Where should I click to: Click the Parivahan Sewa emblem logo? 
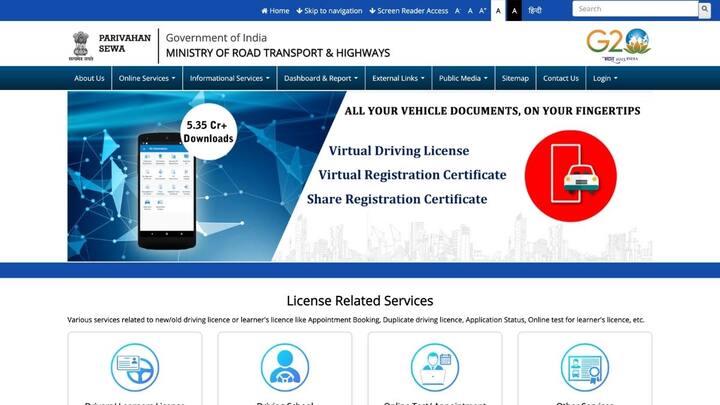(x=80, y=45)
